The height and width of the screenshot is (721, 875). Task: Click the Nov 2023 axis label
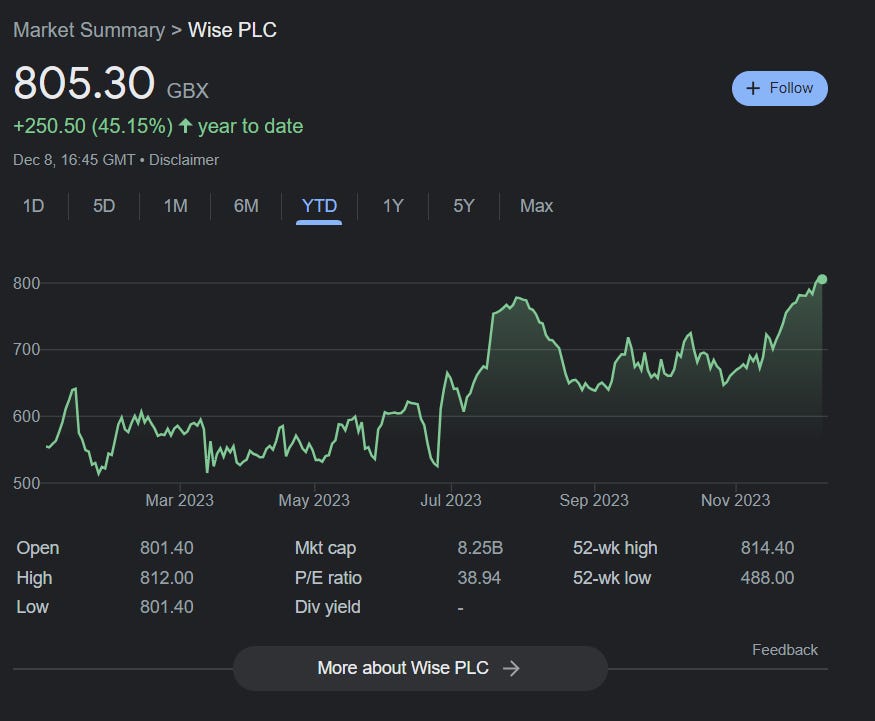(x=735, y=500)
